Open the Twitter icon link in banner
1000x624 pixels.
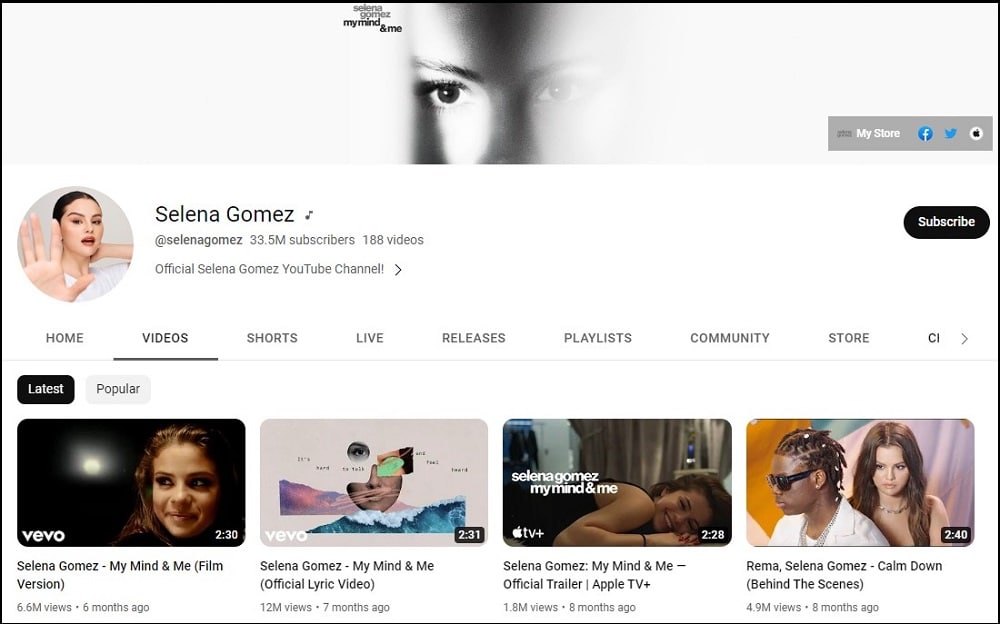tap(950, 133)
